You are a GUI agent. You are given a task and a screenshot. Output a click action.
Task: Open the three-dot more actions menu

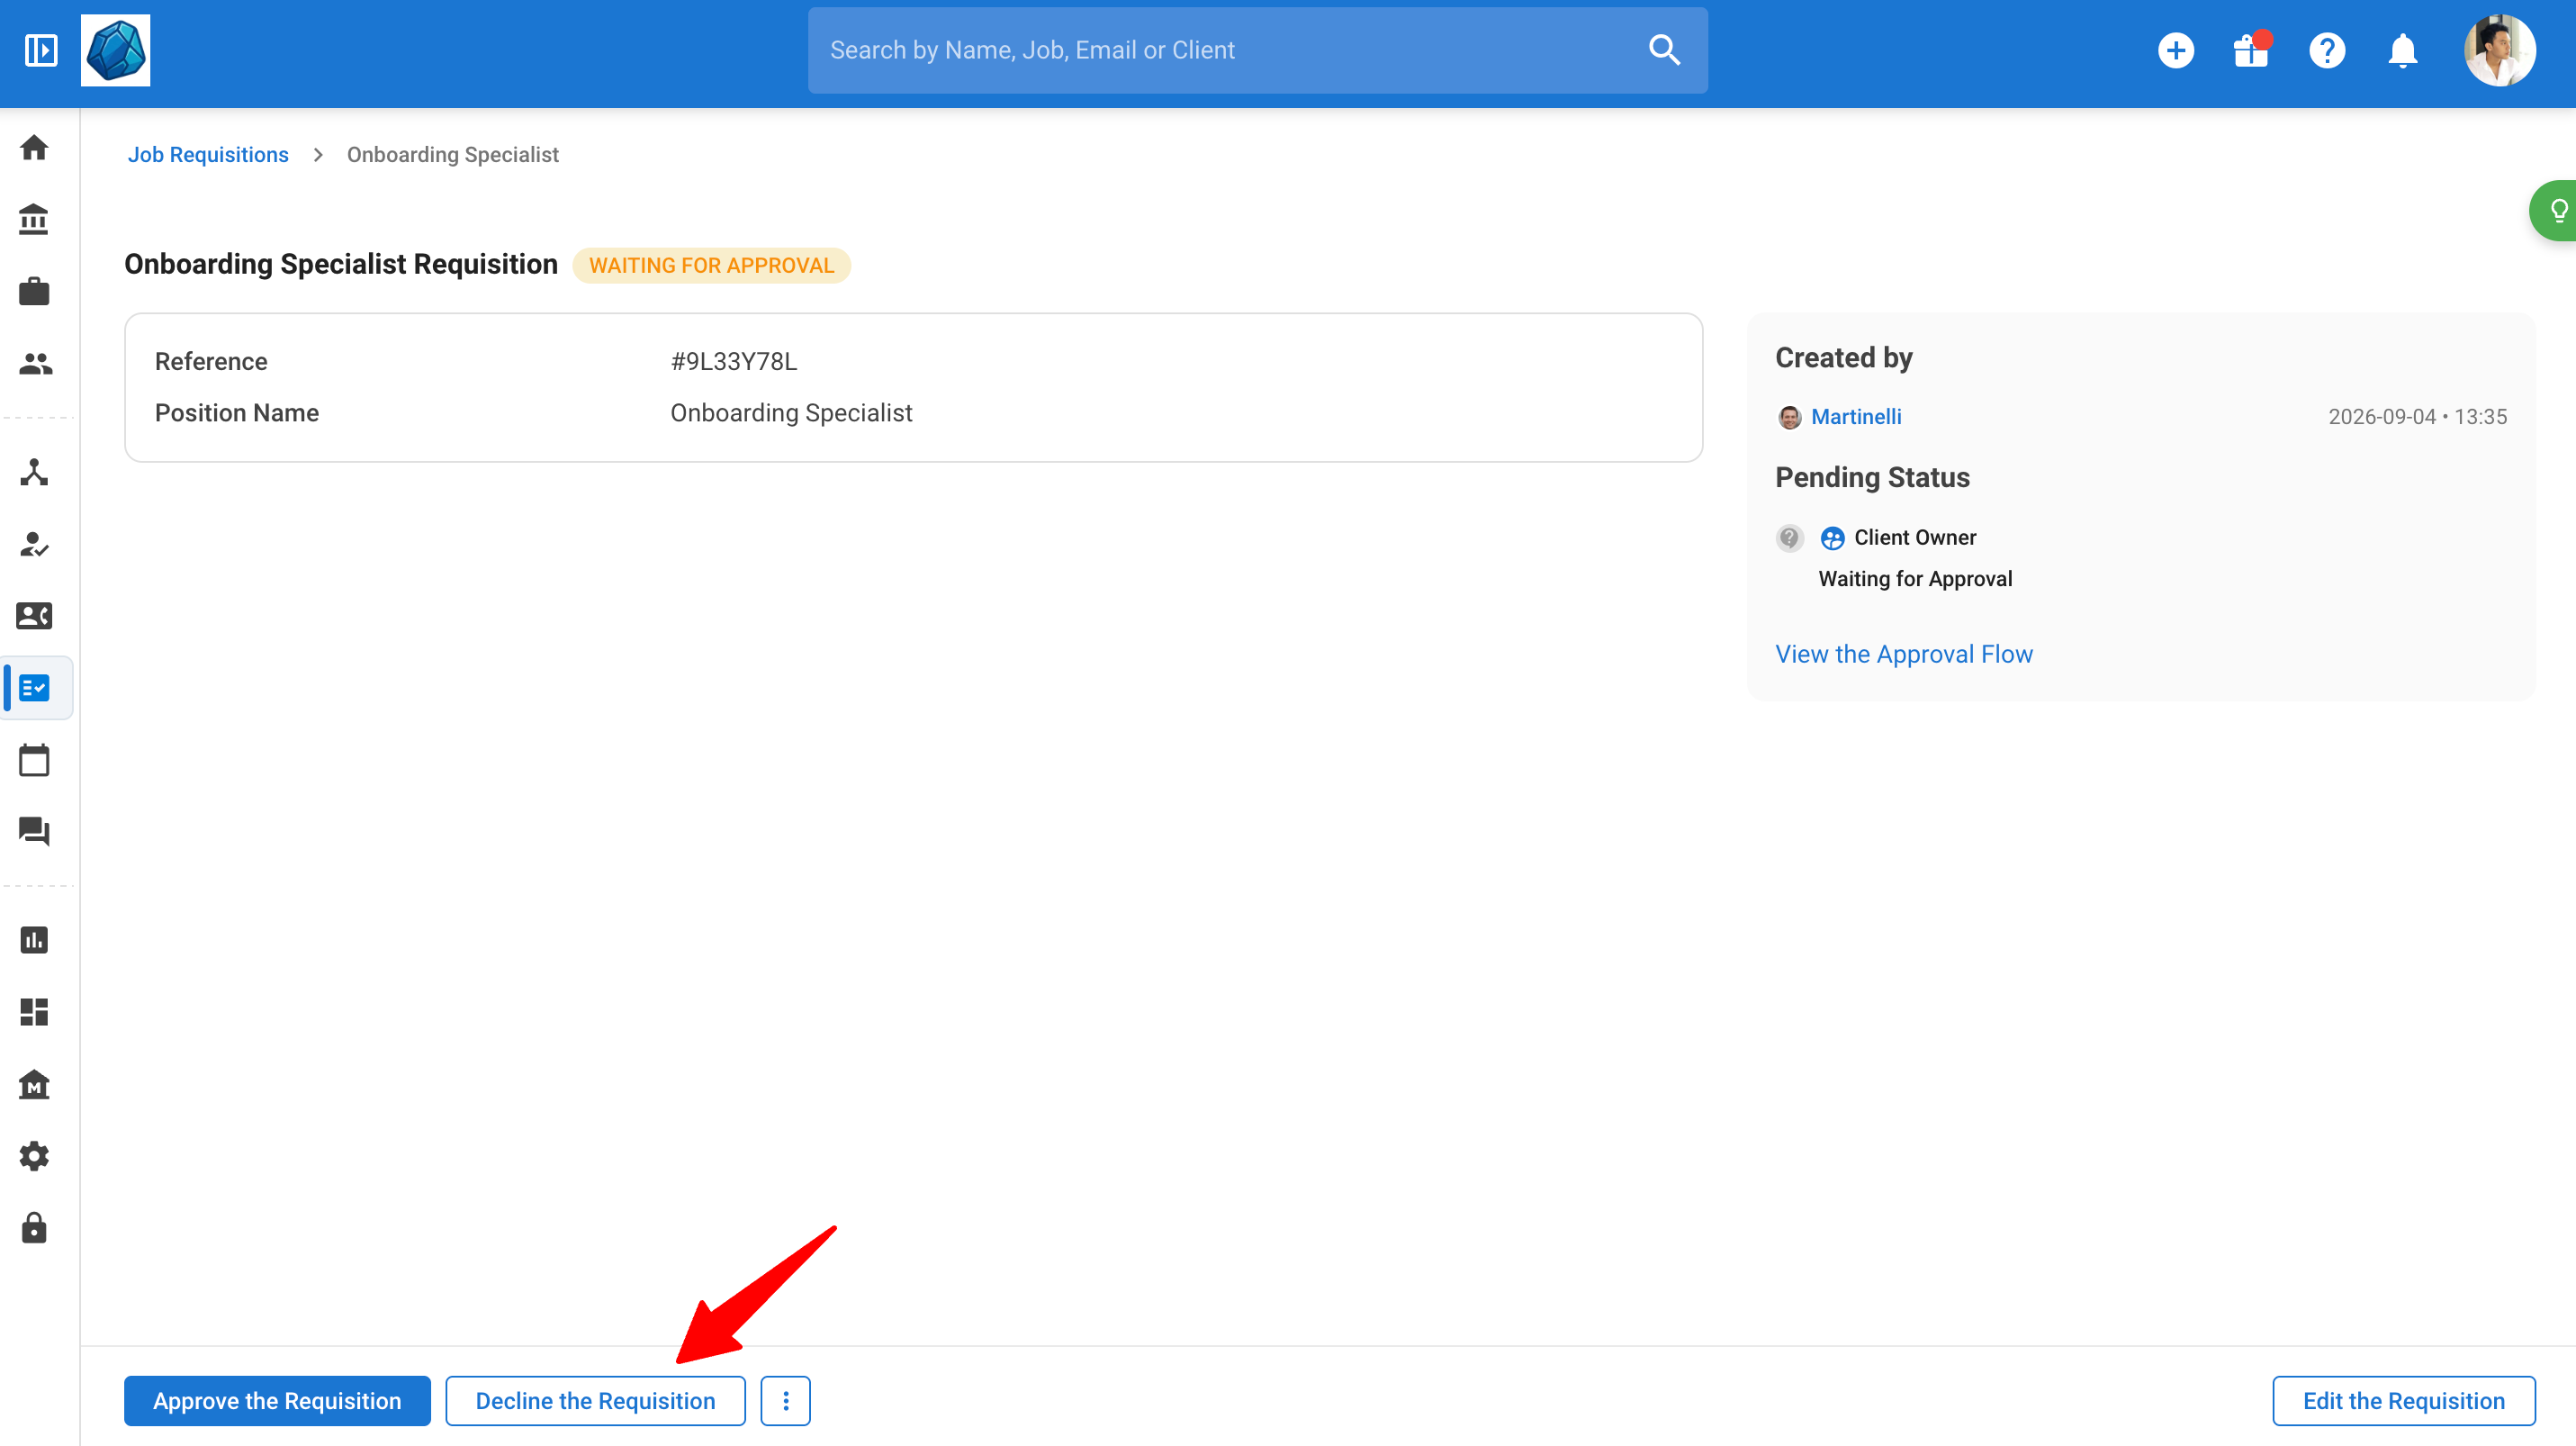[x=785, y=1401]
